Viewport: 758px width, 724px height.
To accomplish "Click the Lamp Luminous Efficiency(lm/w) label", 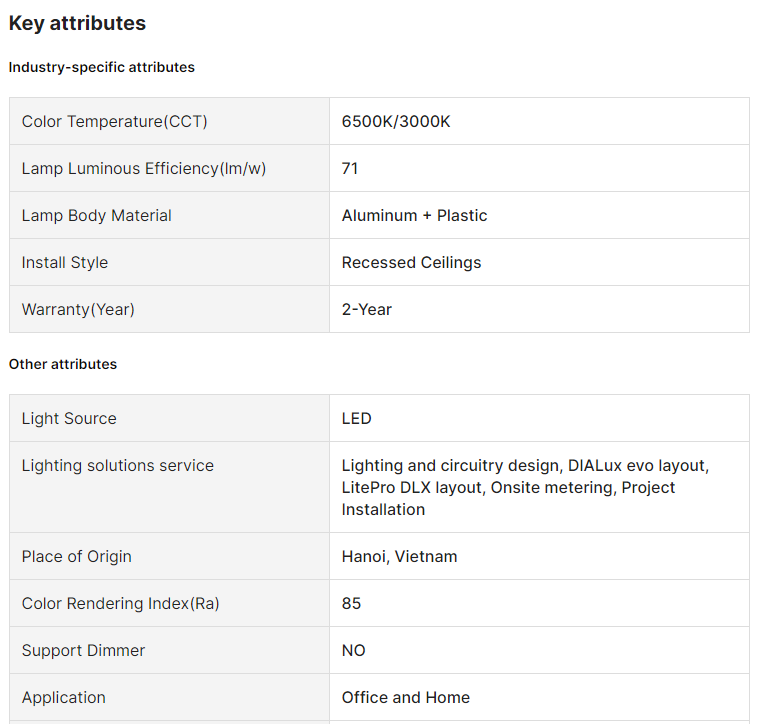I will (x=144, y=168).
